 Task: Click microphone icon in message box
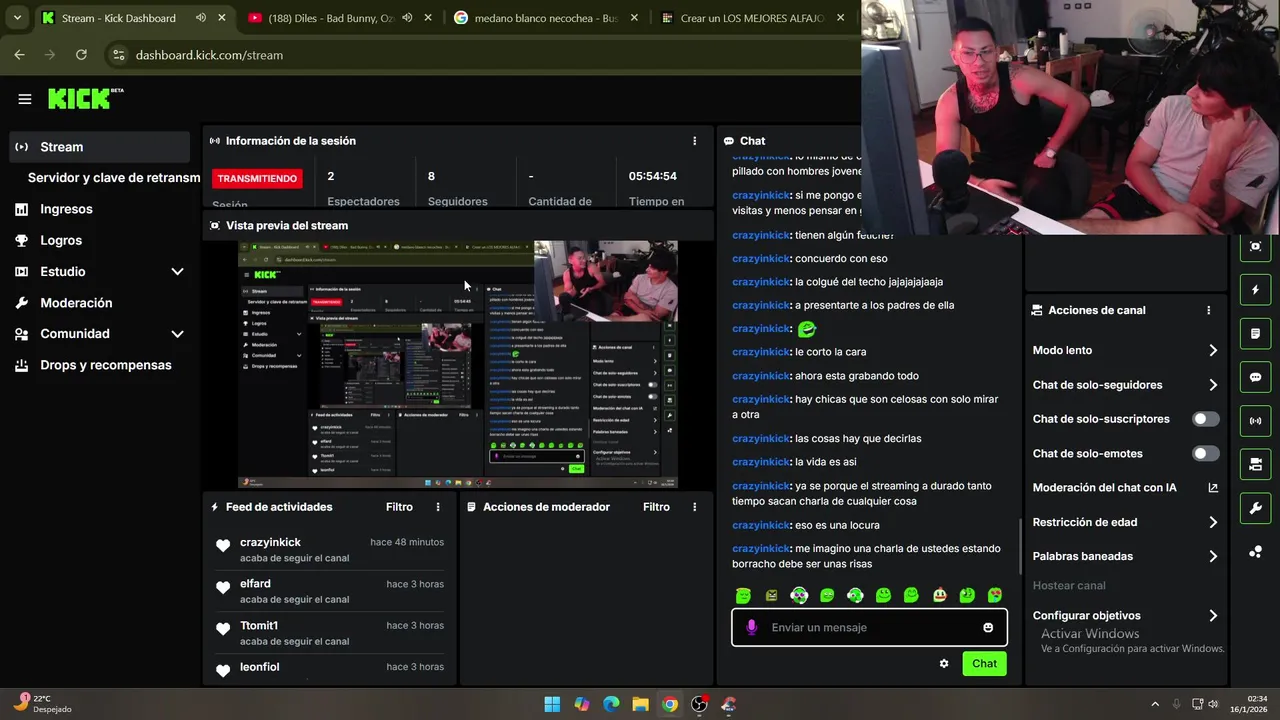click(752, 627)
